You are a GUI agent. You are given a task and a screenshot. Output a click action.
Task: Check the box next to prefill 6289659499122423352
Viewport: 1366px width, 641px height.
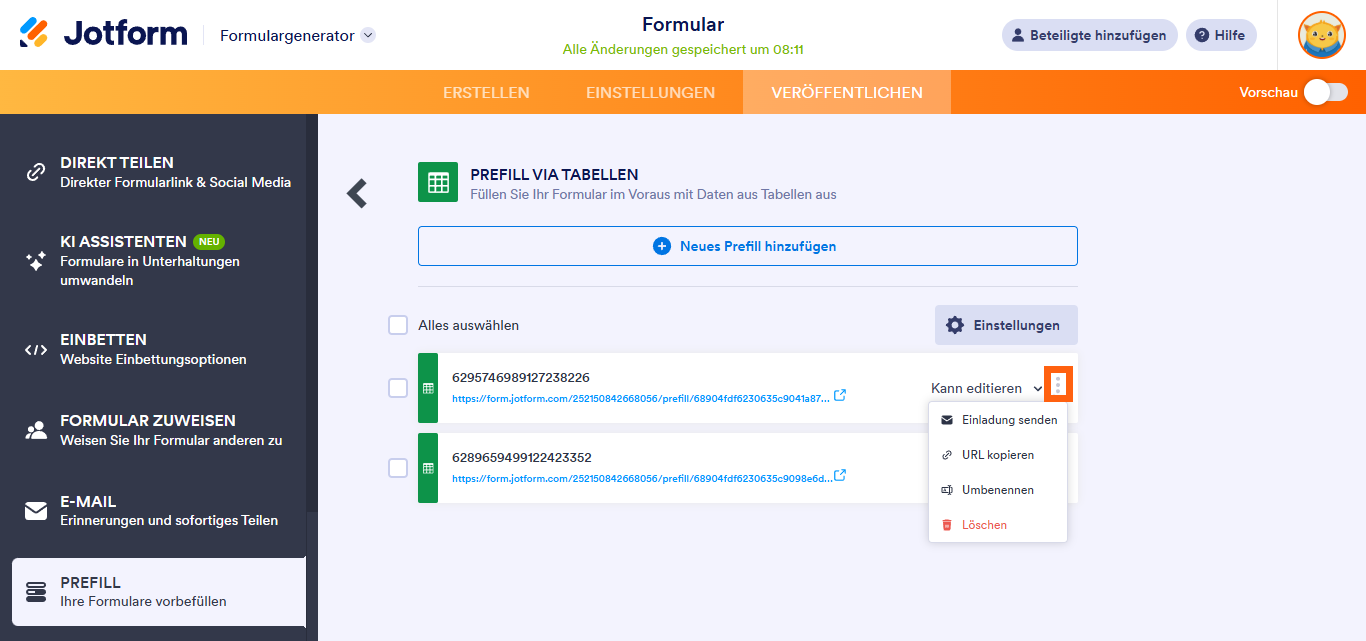coord(397,468)
